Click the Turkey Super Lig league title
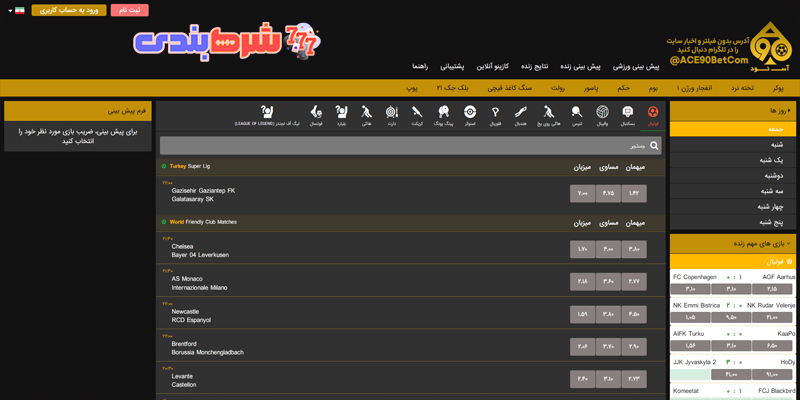The image size is (800, 400). coord(190,166)
